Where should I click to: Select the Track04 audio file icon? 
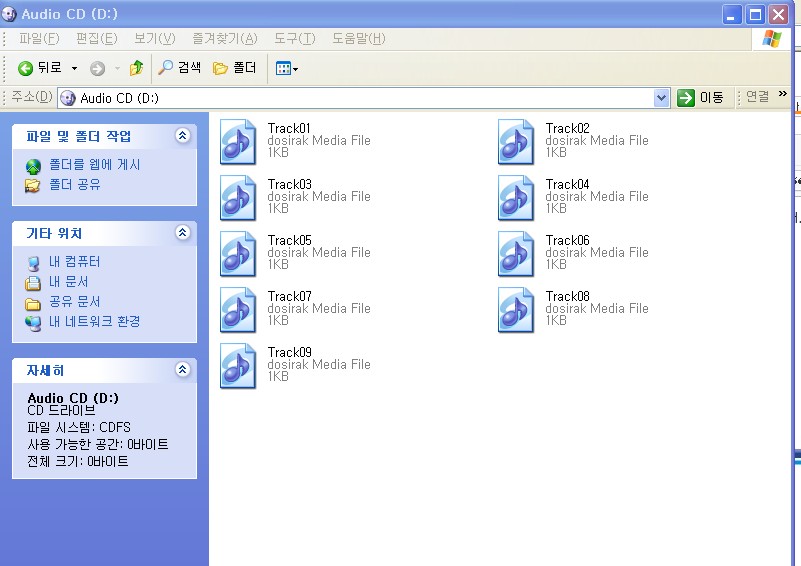pos(516,198)
